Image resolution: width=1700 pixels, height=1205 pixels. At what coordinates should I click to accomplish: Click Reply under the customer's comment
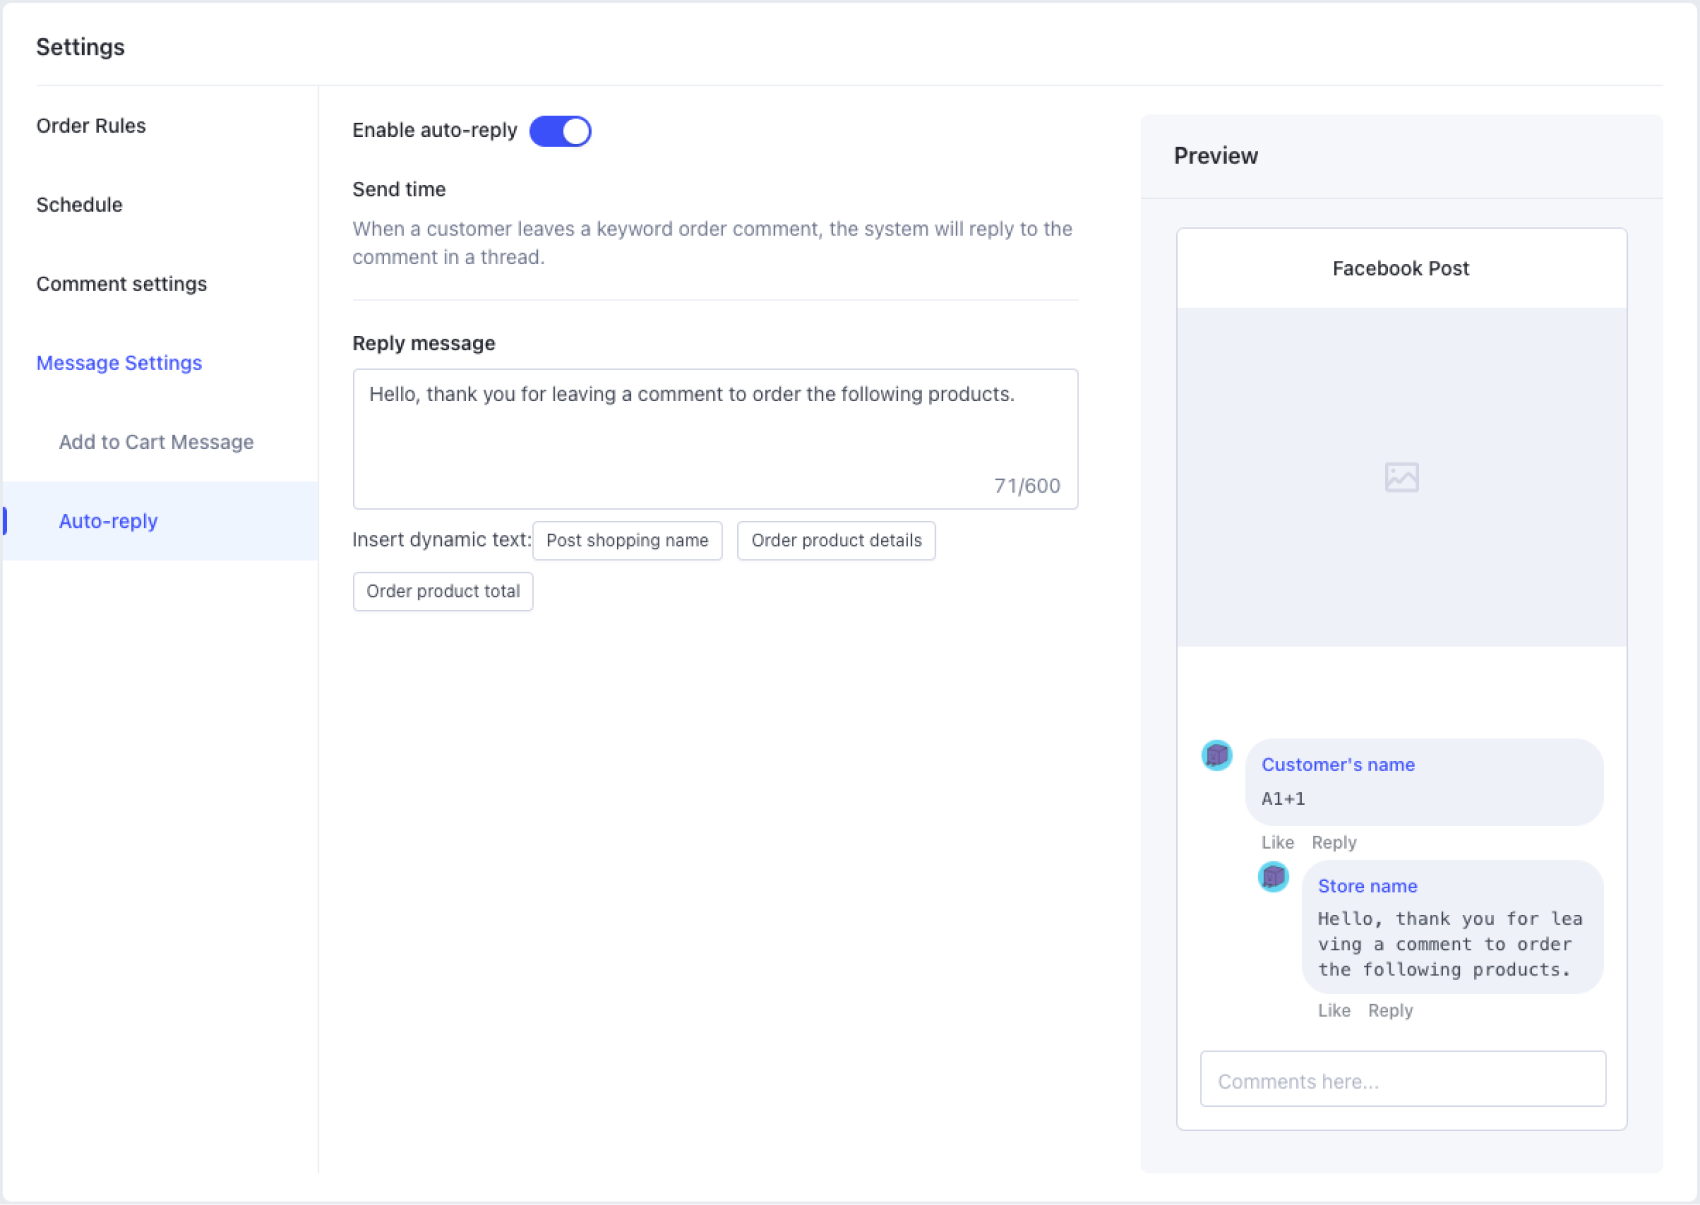coord(1333,843)
